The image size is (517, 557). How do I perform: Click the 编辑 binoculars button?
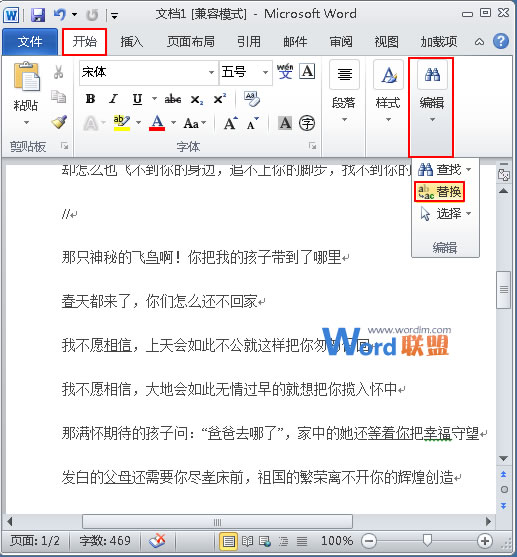pos(432,92)
